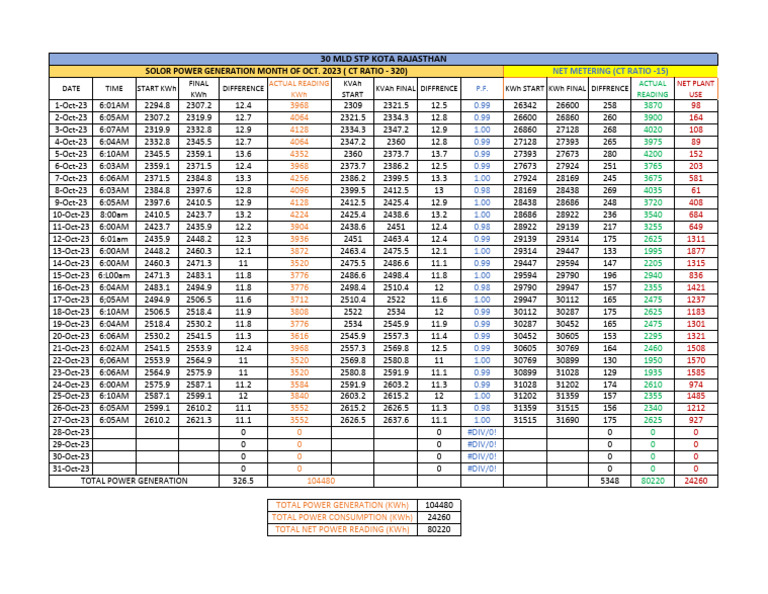Viewport: 768px width, 594px height.
Task: Click the actual reading value '4256'
Action: point(299,178)
